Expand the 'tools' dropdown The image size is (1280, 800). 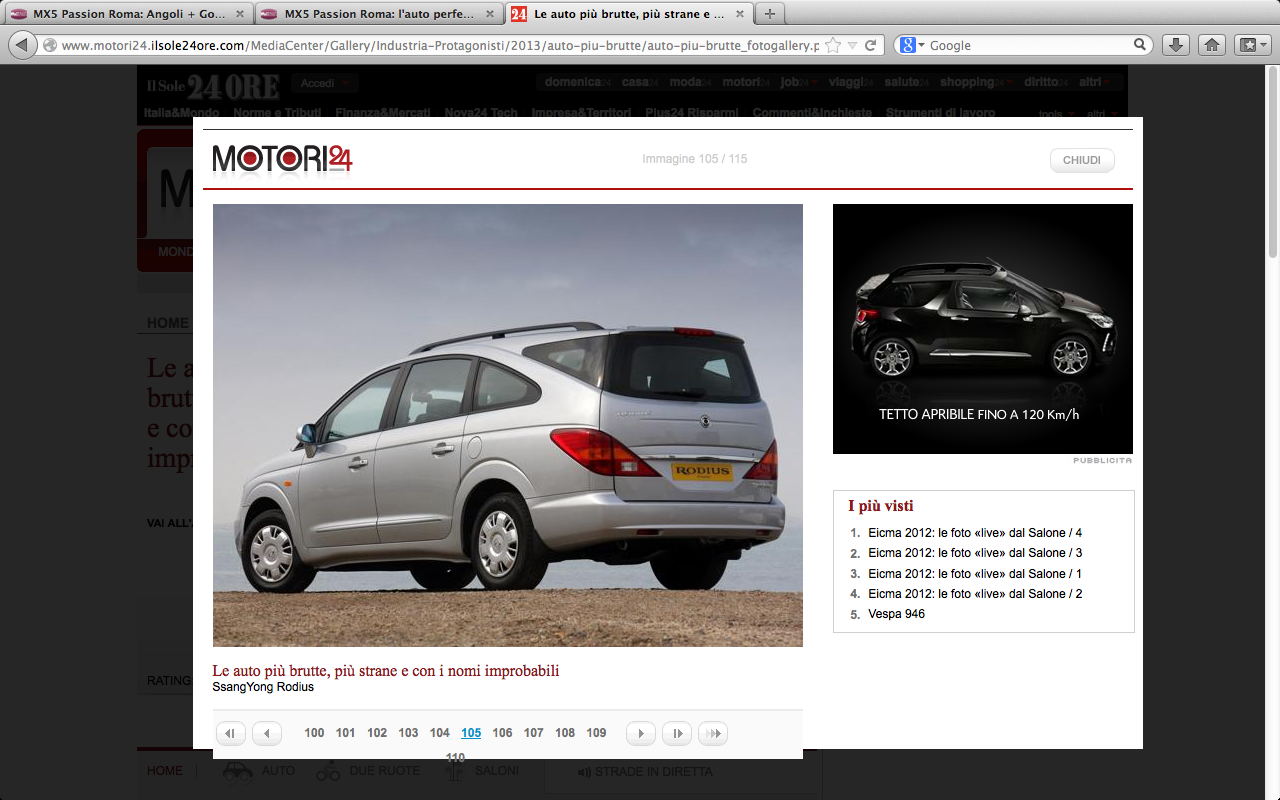click(1055, 114)
